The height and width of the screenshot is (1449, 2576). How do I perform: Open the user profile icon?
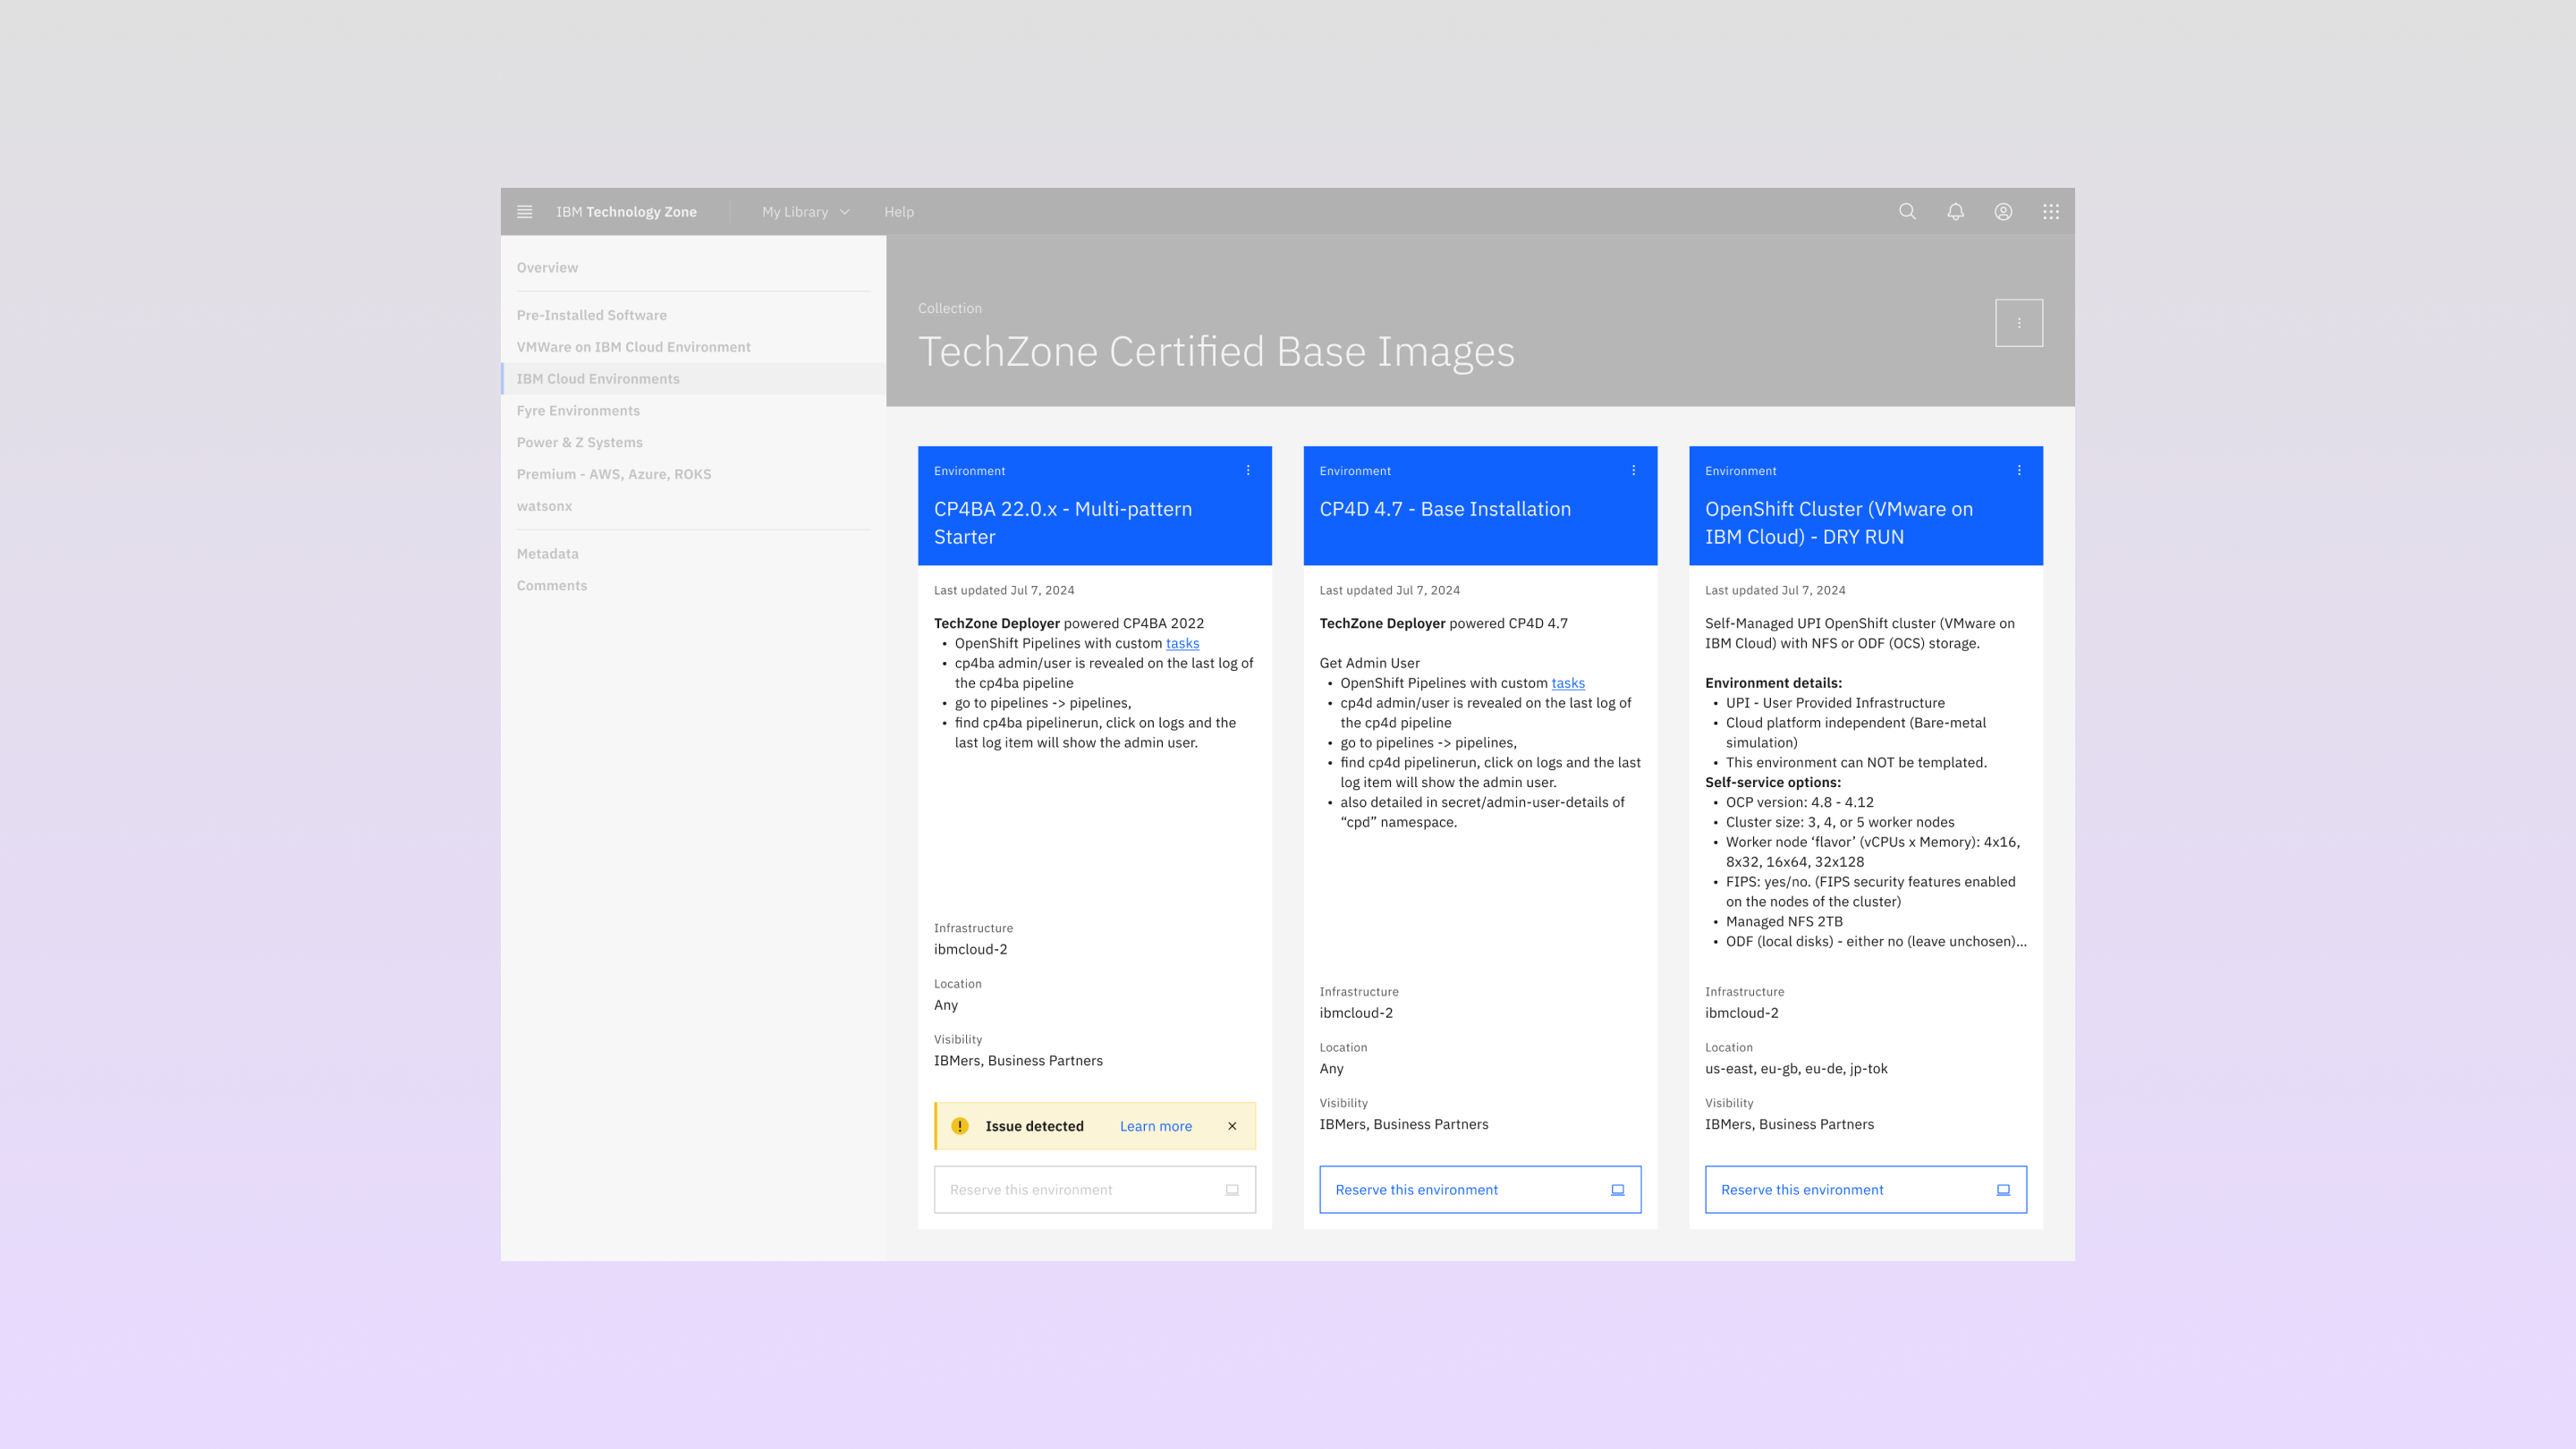click(2003, 212)
